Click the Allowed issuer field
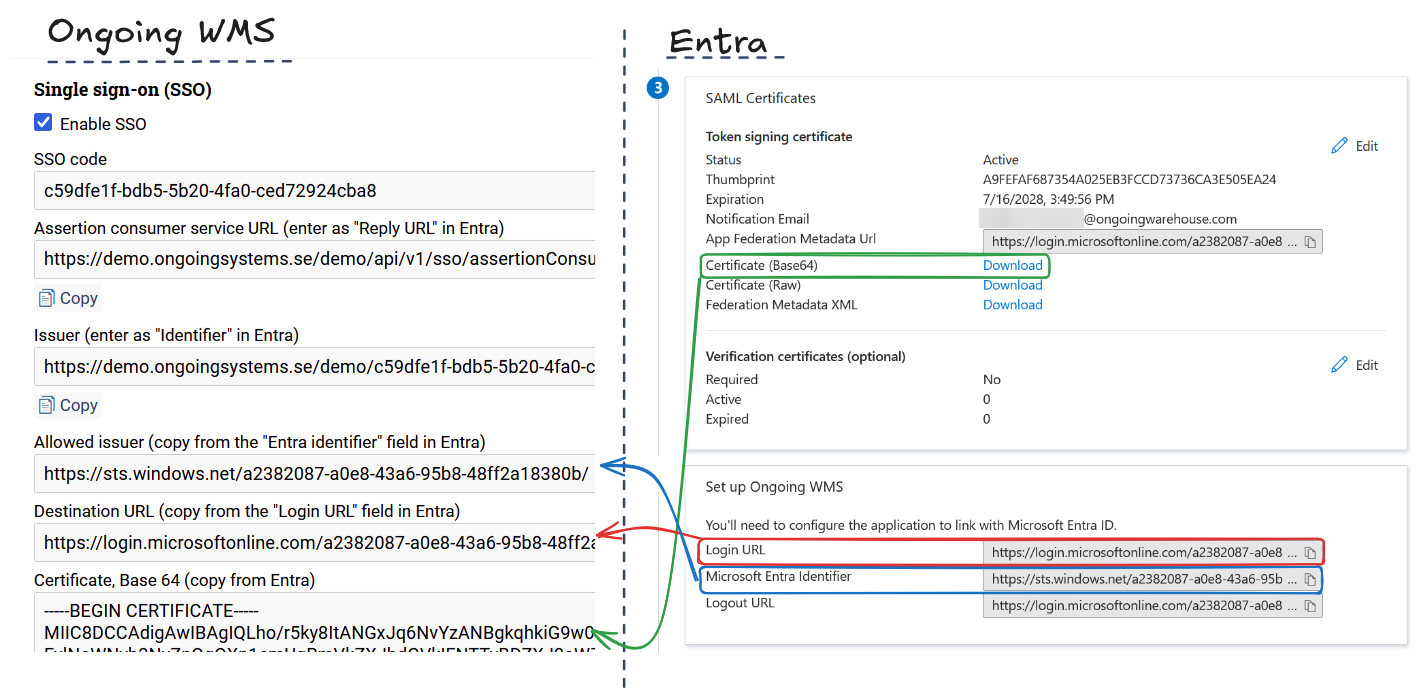Viewport: 1426px width, 696px height. coord(315,473)
